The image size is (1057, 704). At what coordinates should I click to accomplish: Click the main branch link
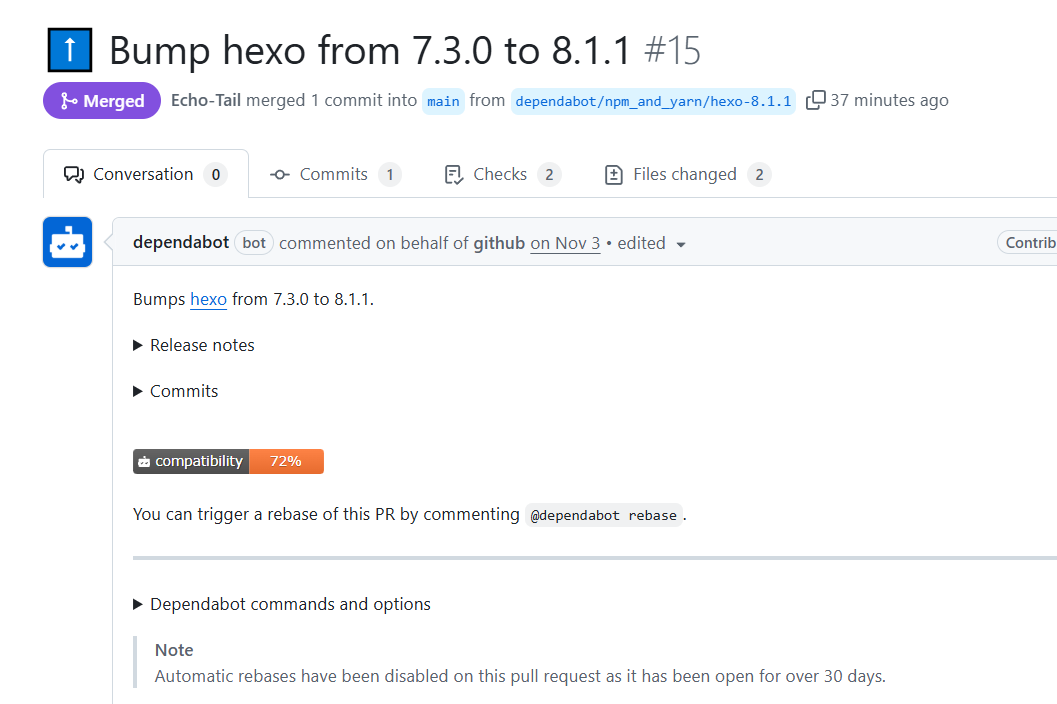pyautogui.click(x=443, y=101)
